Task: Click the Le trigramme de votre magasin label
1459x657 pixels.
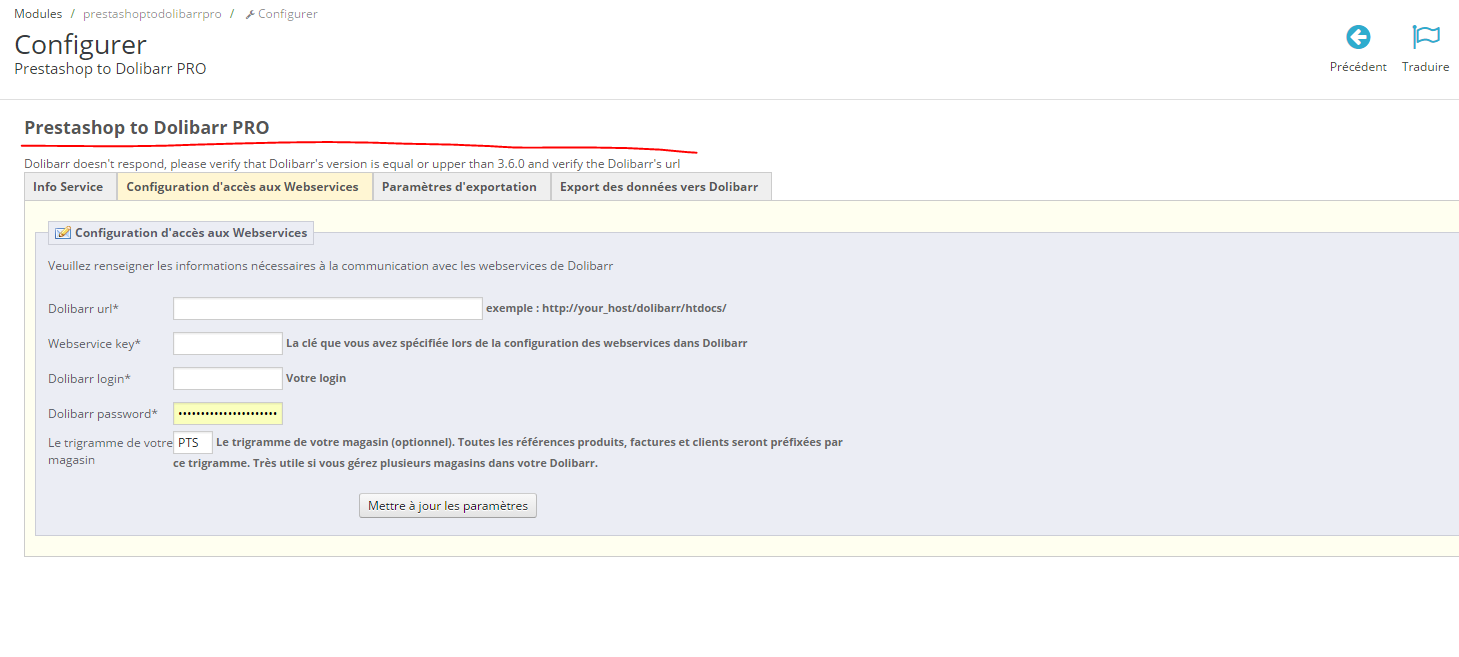Action: coord(110,451)
